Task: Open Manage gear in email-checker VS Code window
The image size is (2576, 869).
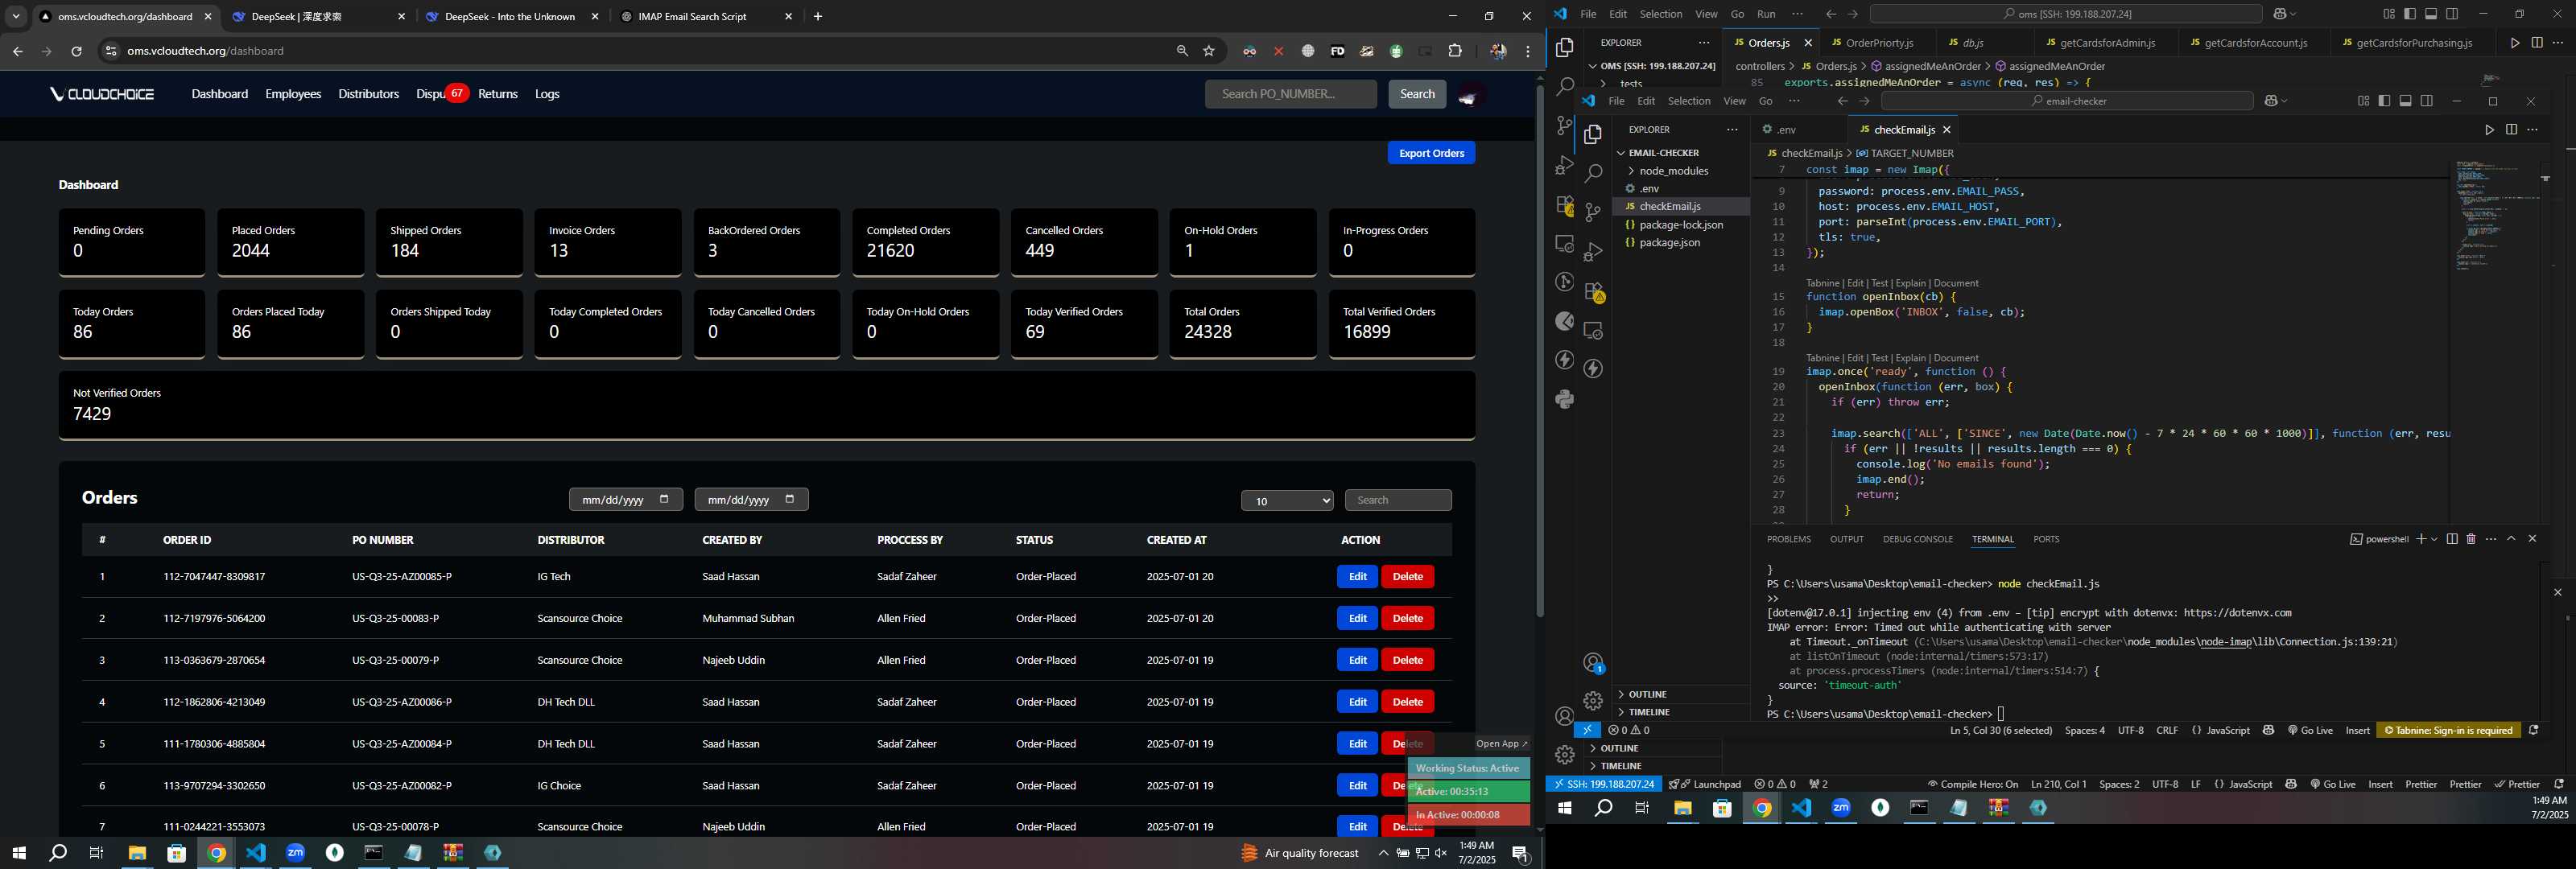Action: tap(1593, 701)
